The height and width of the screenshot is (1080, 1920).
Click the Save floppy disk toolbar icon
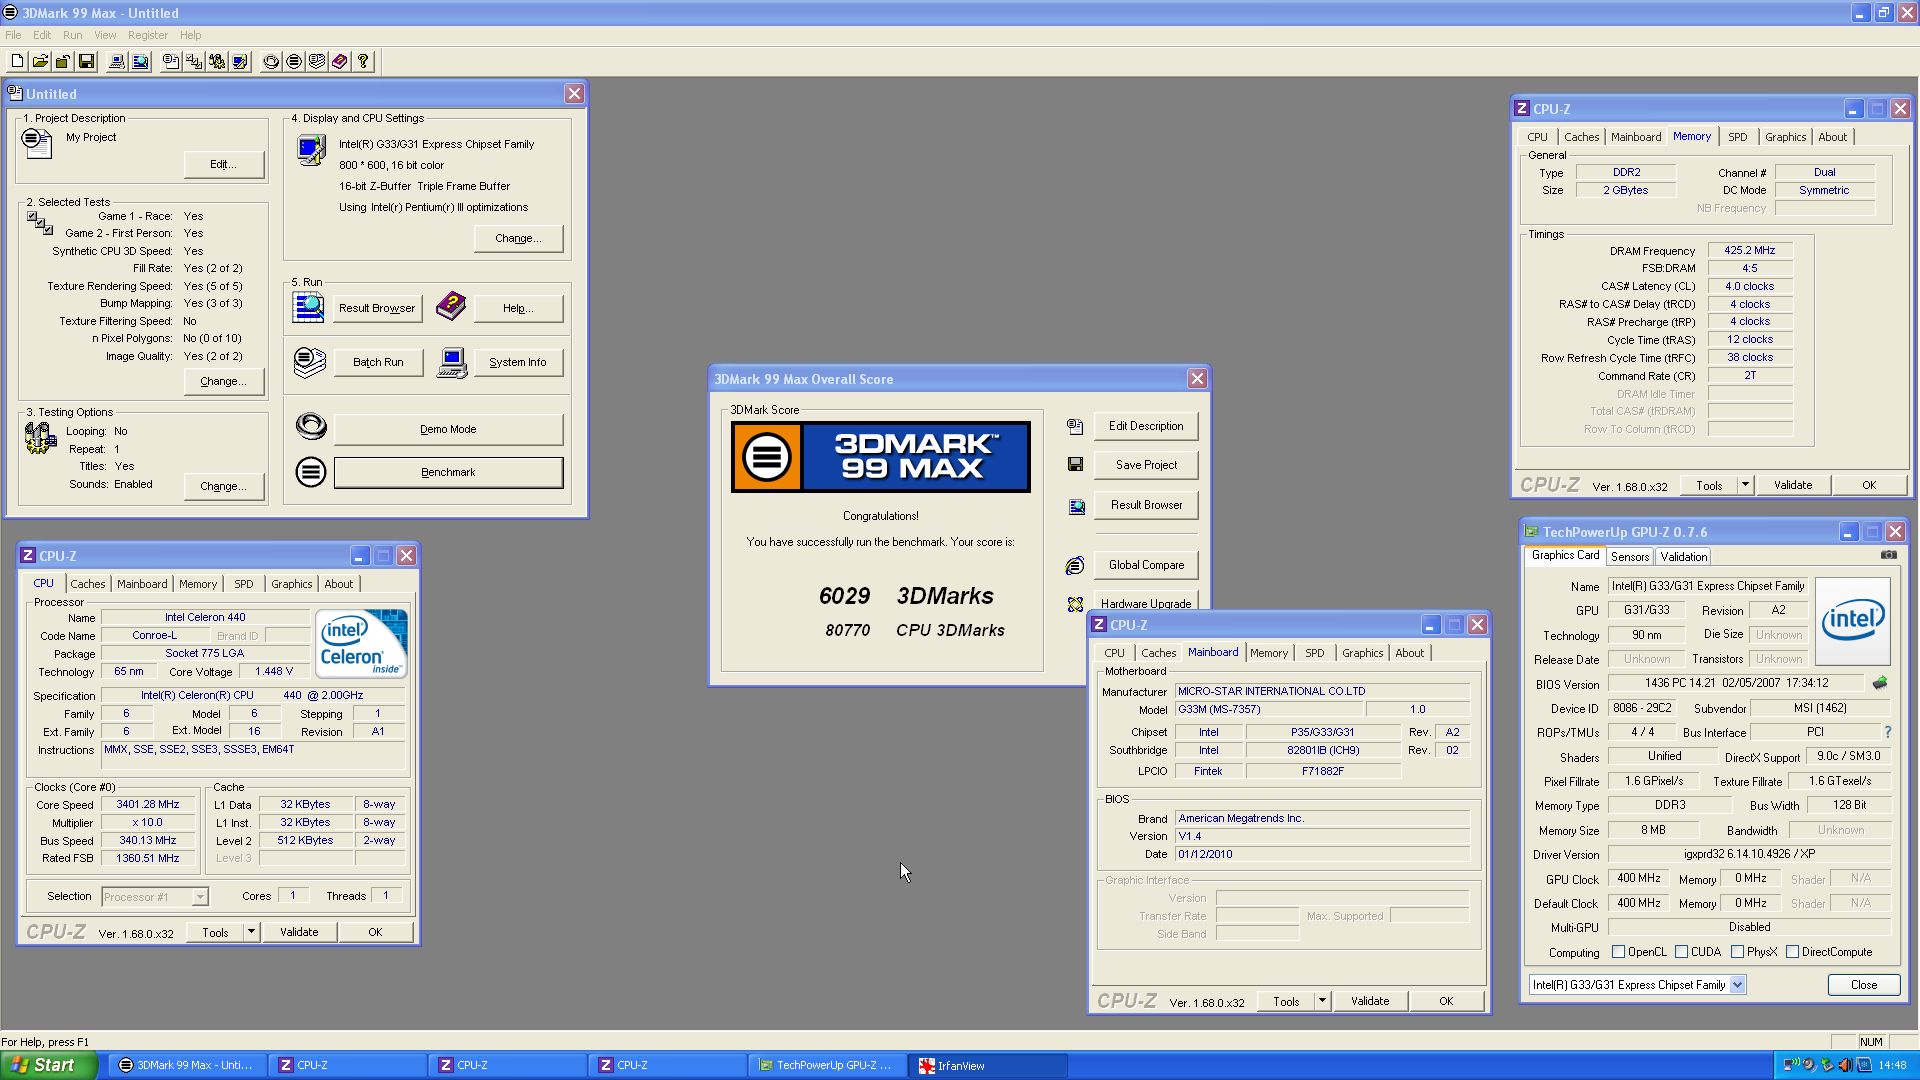pos(86,62)
